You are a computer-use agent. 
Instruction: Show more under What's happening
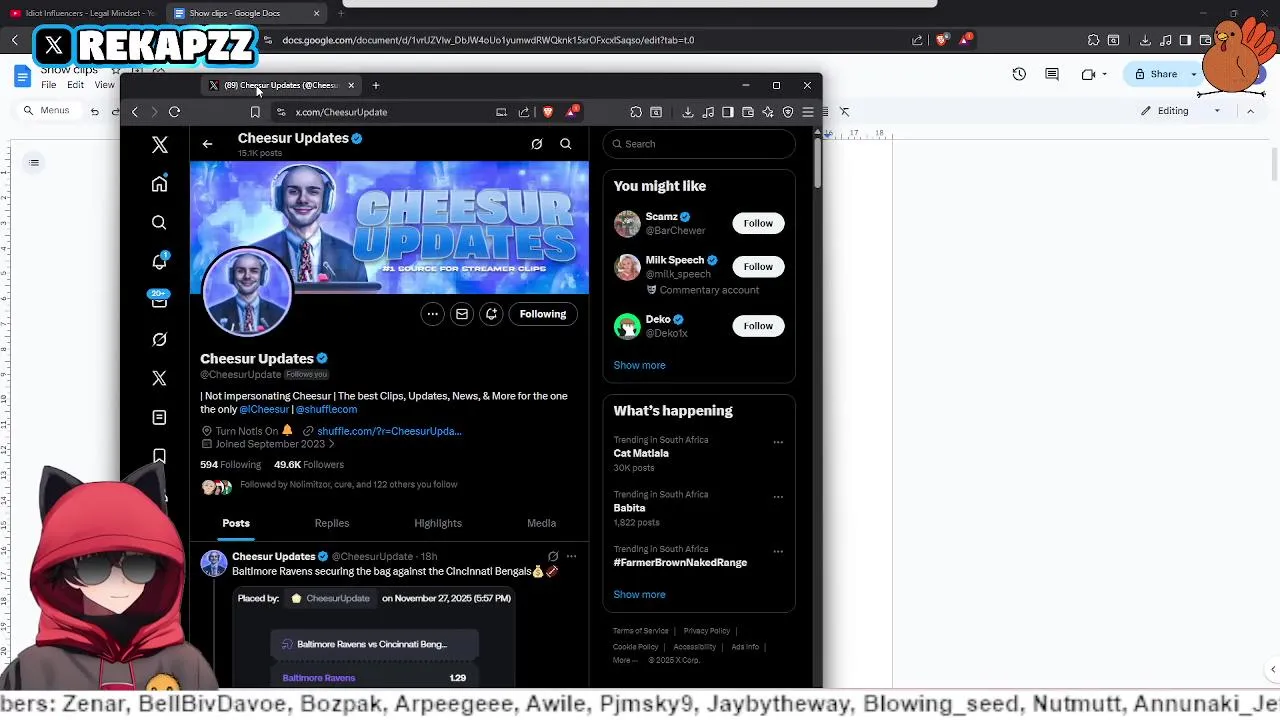pos(639,594)
